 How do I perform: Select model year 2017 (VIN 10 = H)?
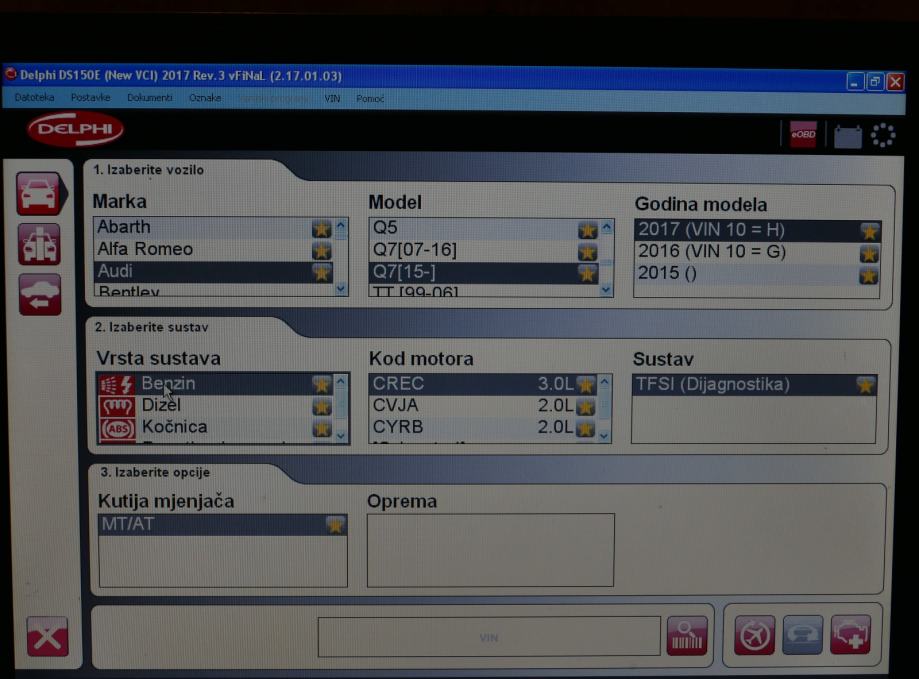(757, 230)
